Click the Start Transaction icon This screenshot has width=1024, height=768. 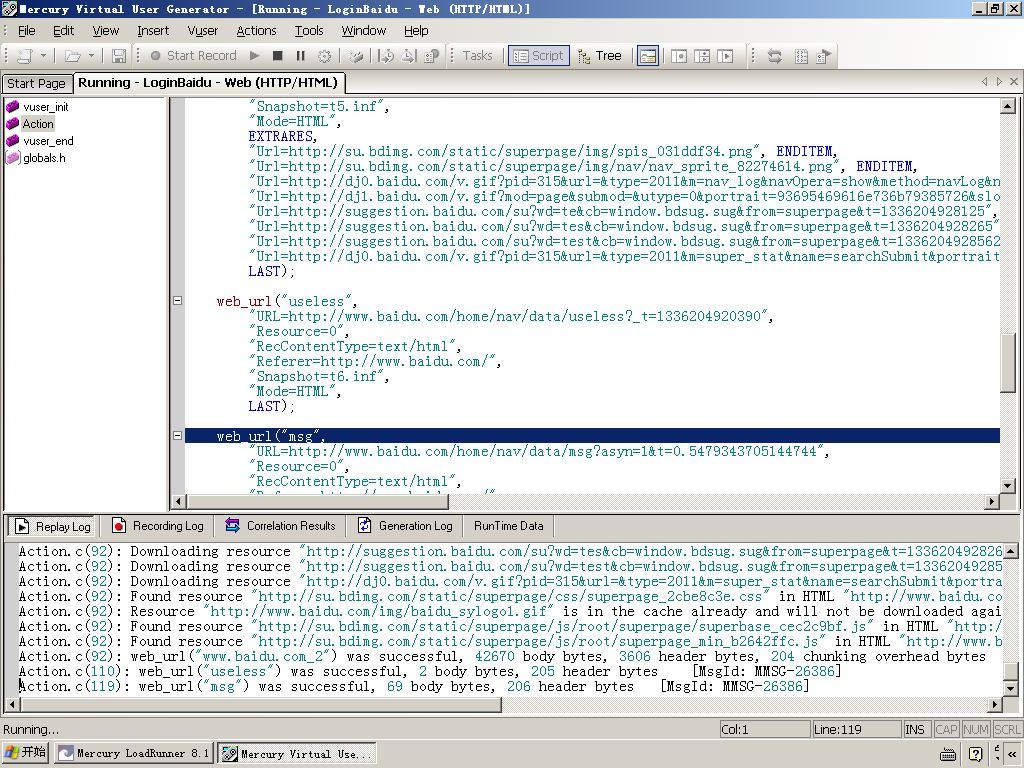(x=386, y=56)
